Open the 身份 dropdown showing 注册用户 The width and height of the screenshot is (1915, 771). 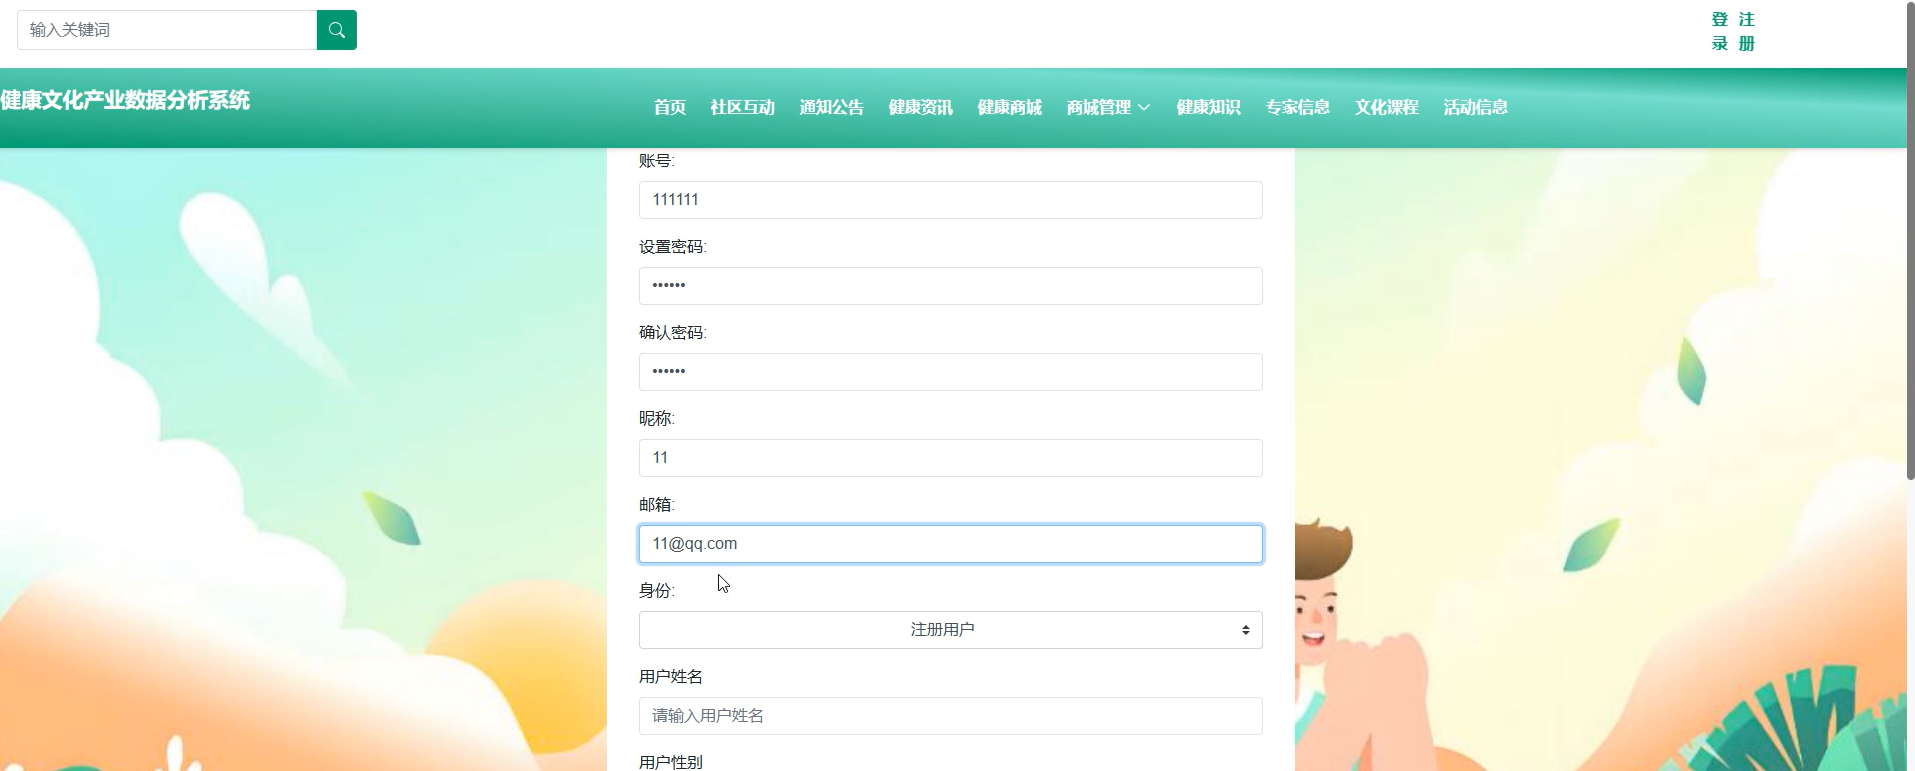pyautogui.click(x=951, y=630)
